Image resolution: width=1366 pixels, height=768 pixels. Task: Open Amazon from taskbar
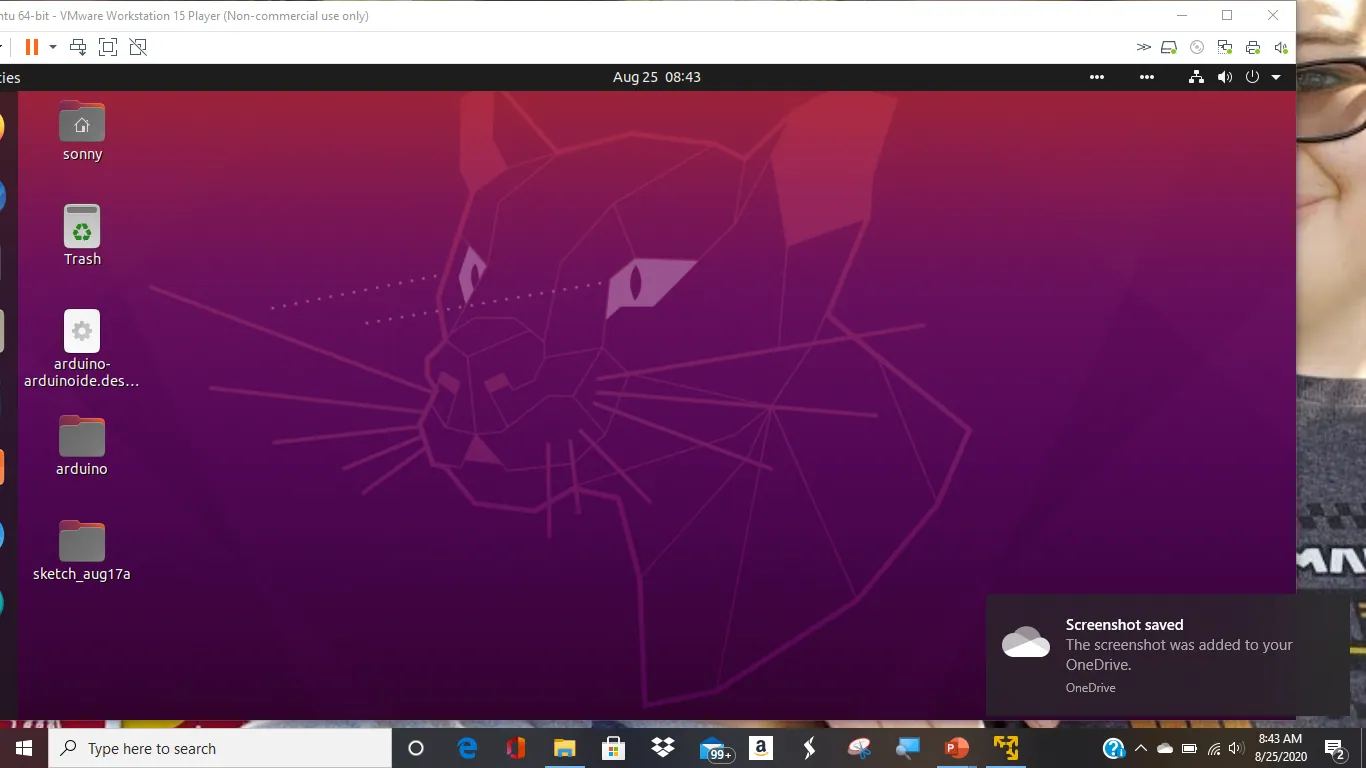761,748
